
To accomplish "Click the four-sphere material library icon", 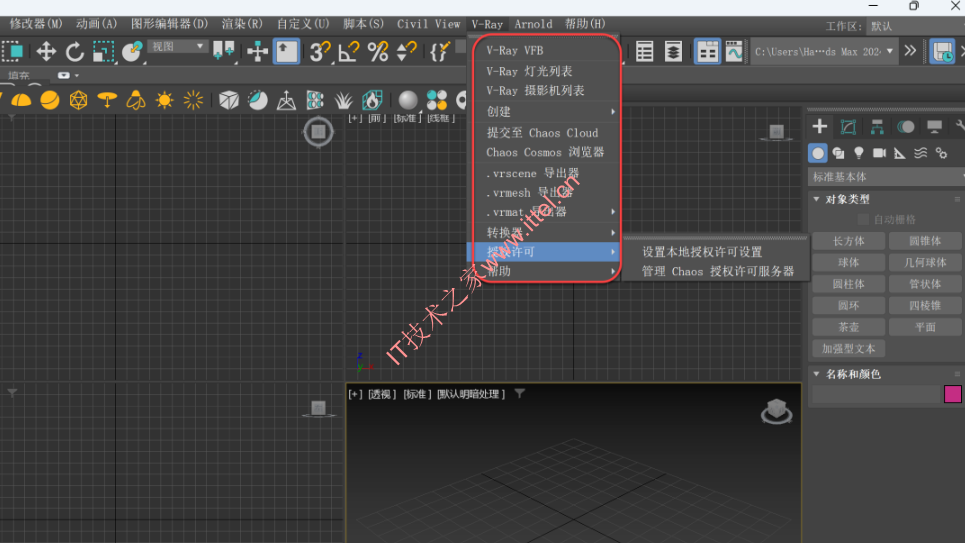I will click(437, 100).
